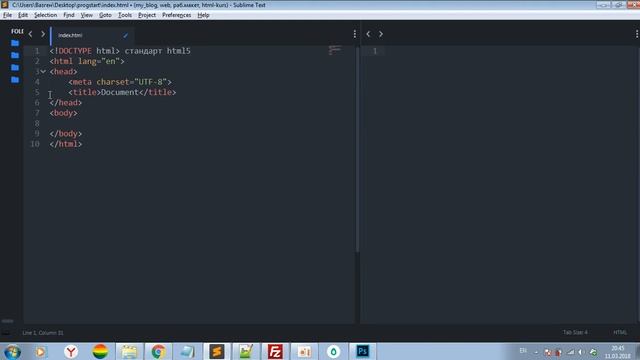Open the fourth folder in the sidebar

[x=15, y=80]
